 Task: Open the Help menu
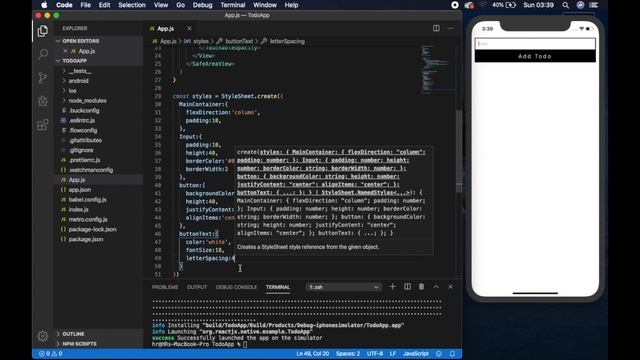tap(291, 5)
